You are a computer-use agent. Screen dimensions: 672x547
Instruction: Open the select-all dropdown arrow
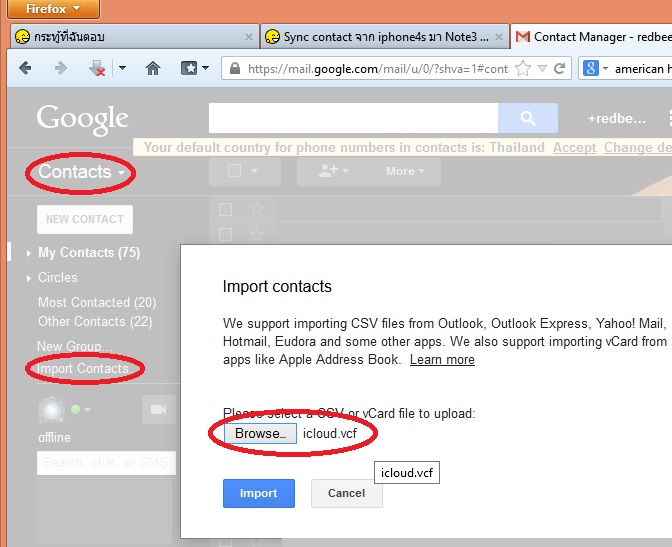pos(254,171)
